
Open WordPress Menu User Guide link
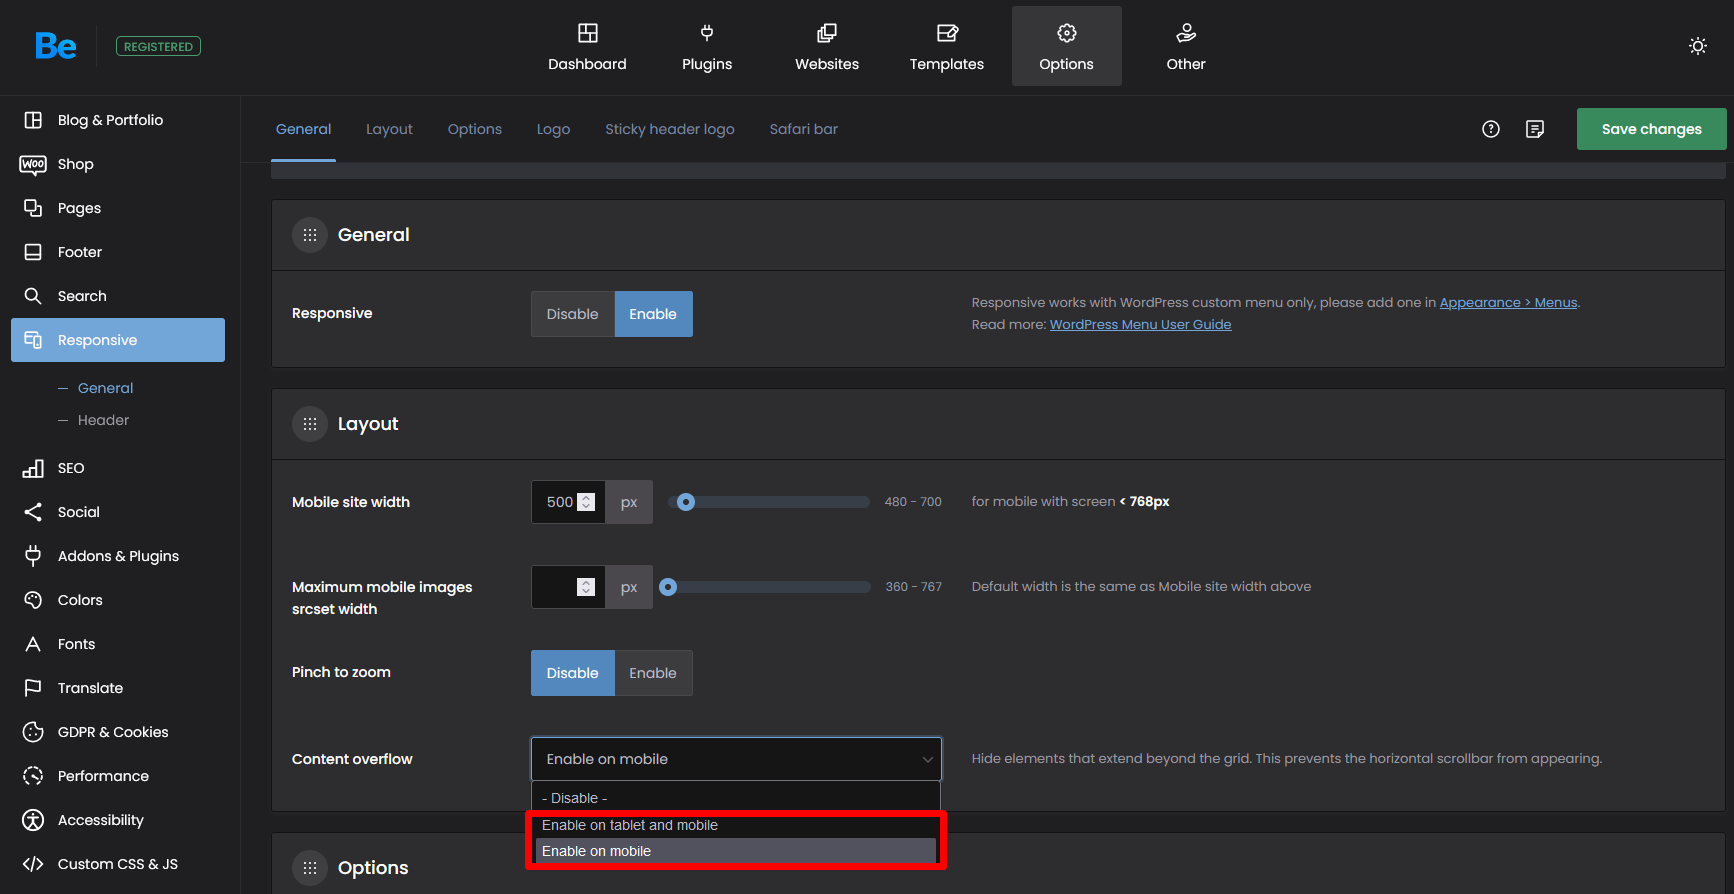click(x=1140, y=324)
